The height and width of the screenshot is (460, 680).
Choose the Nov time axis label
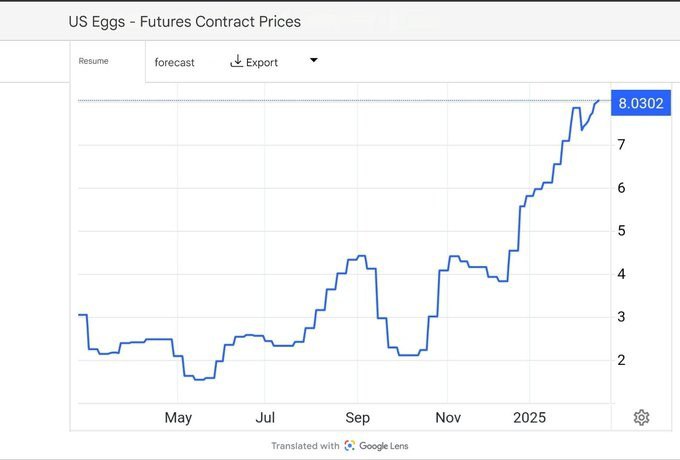pyautogui.click(x=449, y=417)
